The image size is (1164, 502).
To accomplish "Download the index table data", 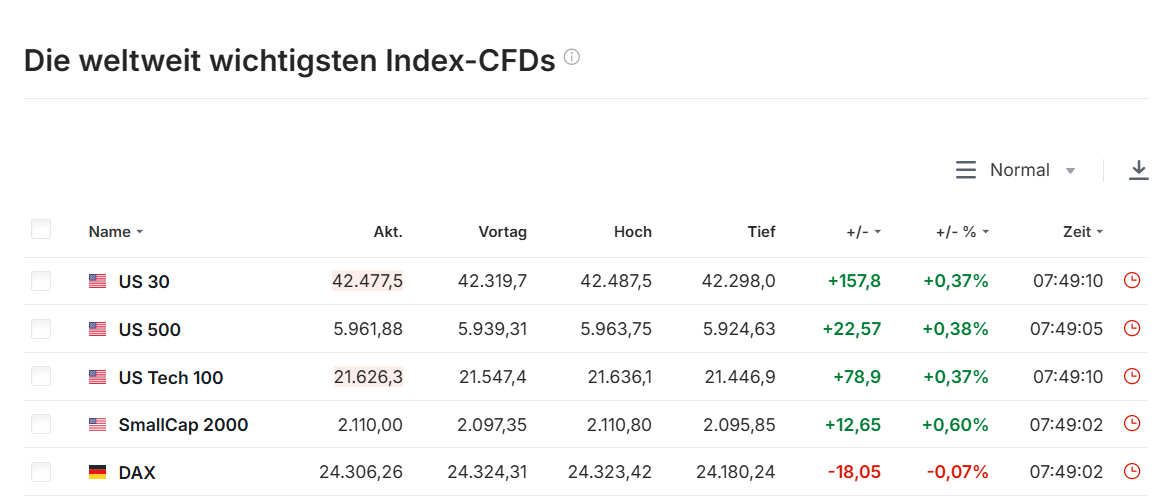I will pyautogui.click(x=1138, y=170).
